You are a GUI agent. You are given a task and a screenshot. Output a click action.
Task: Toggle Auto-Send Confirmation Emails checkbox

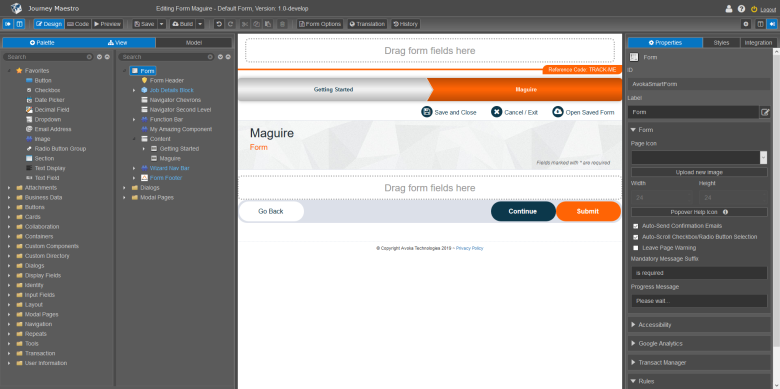pyautogui.click(x=635, y=226)
